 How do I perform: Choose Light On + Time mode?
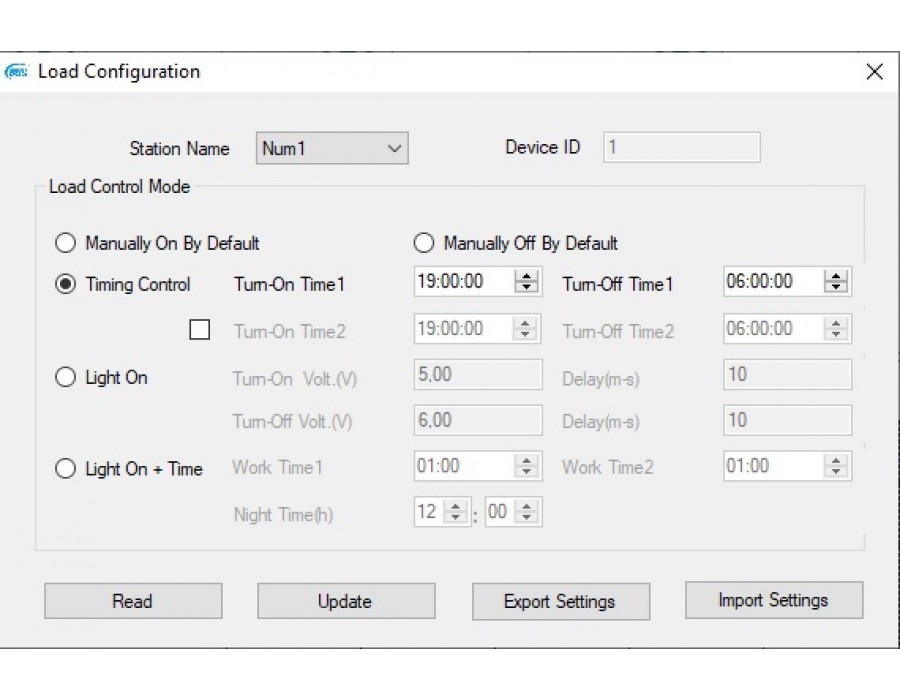click(x=66, y=469)
